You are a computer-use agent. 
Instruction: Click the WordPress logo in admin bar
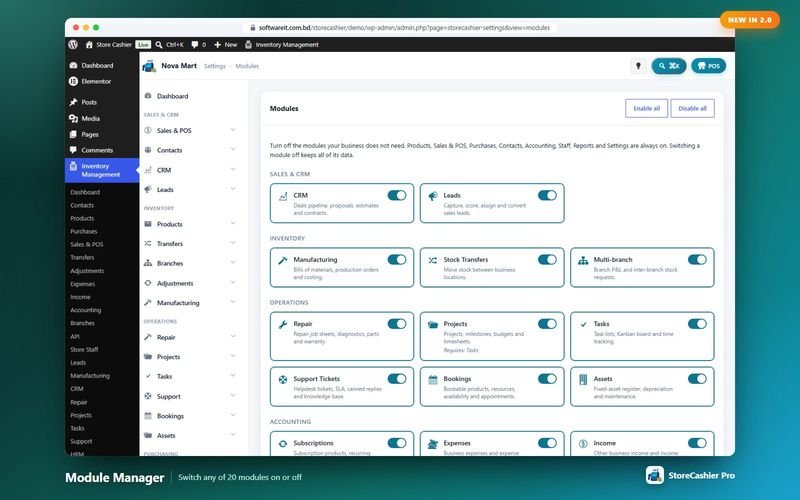73,44
